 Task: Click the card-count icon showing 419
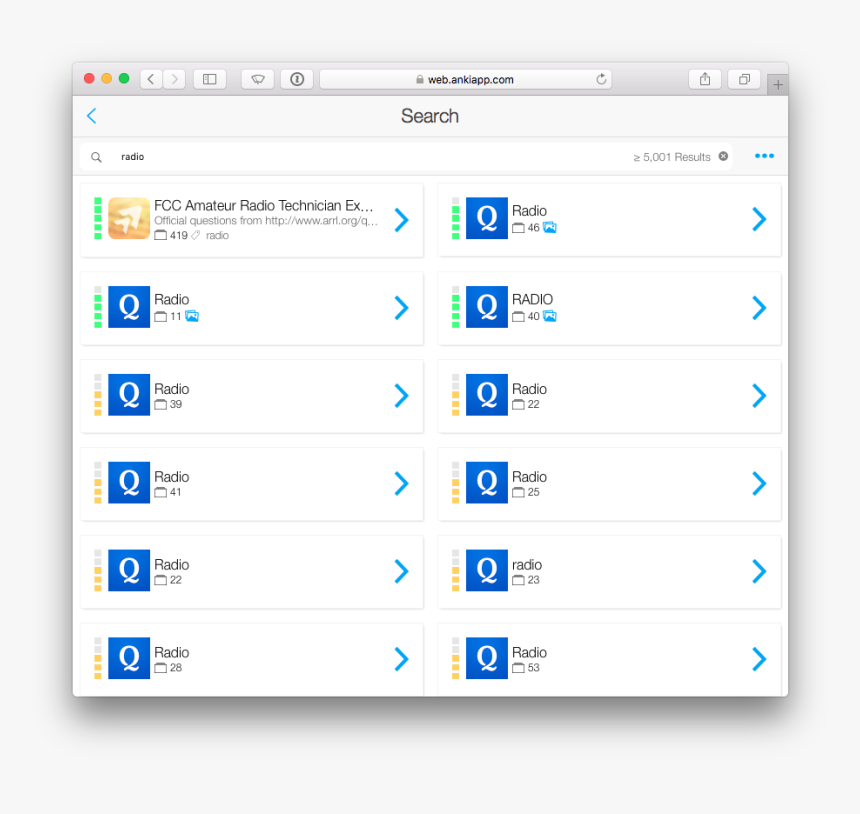(159, 236)
